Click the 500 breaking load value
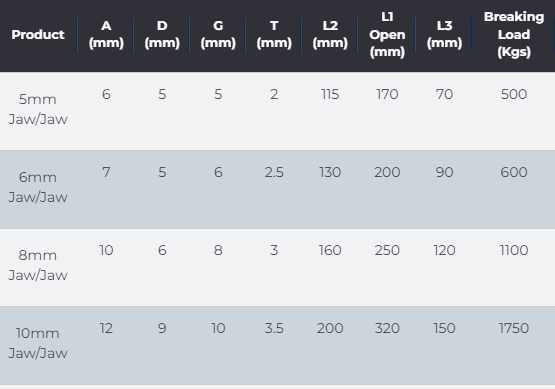 coord(514,94)
